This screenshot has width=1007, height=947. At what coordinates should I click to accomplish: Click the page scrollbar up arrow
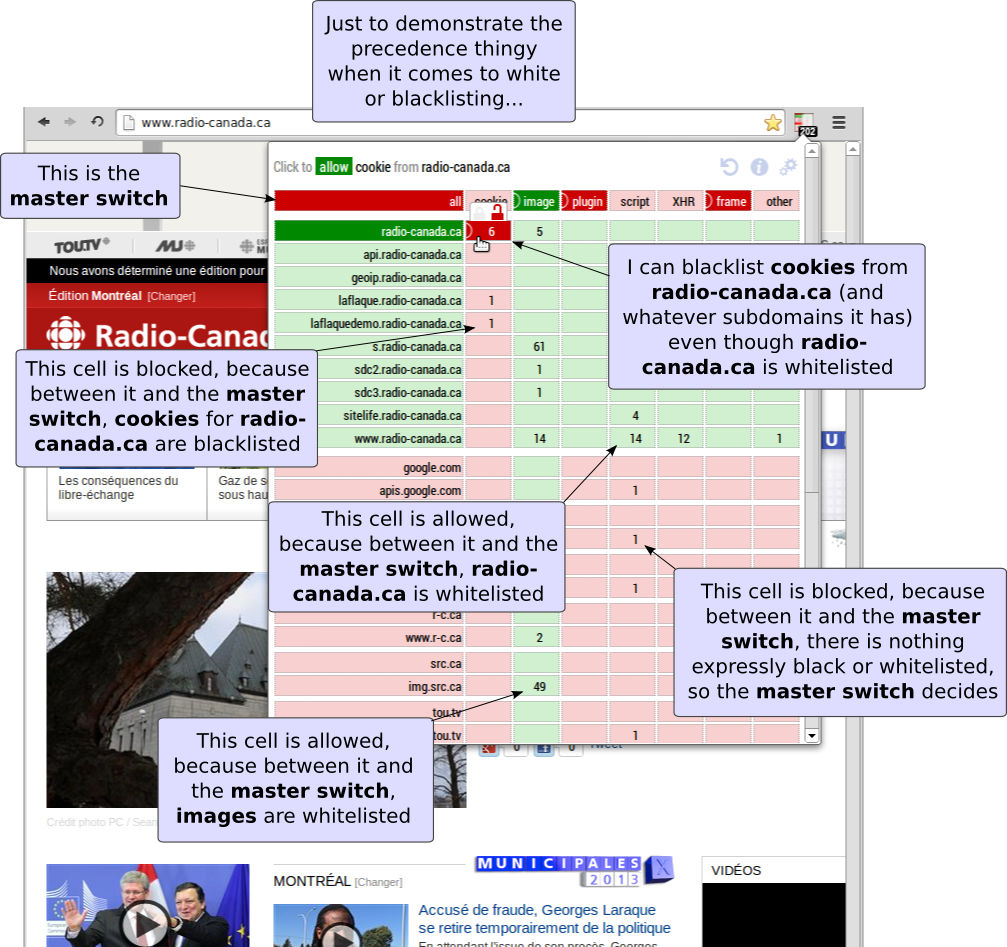[x=852, y=149]
